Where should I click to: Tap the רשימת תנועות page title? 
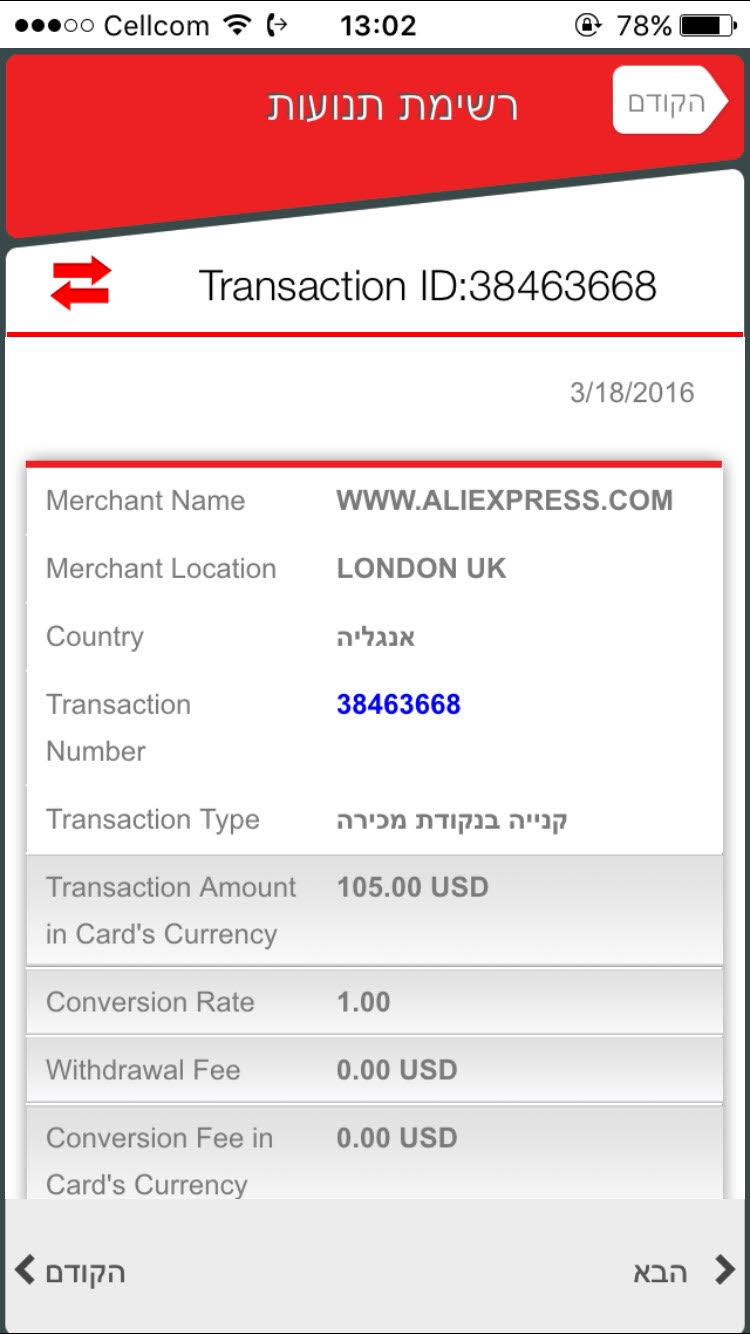tap(392, 105)
